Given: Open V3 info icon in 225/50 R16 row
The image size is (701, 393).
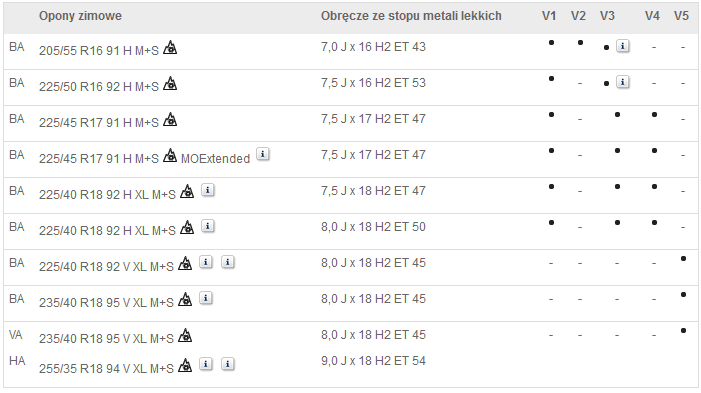Looking at the screenshot, I should tap(623, 82).
